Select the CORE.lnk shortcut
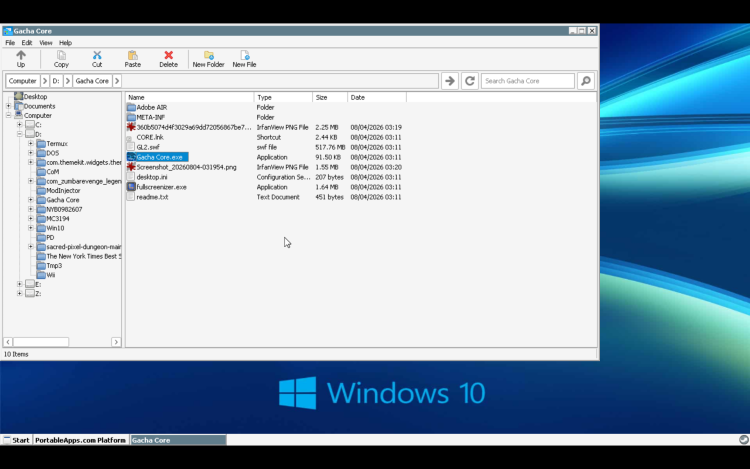 click(x=145, y=137)
